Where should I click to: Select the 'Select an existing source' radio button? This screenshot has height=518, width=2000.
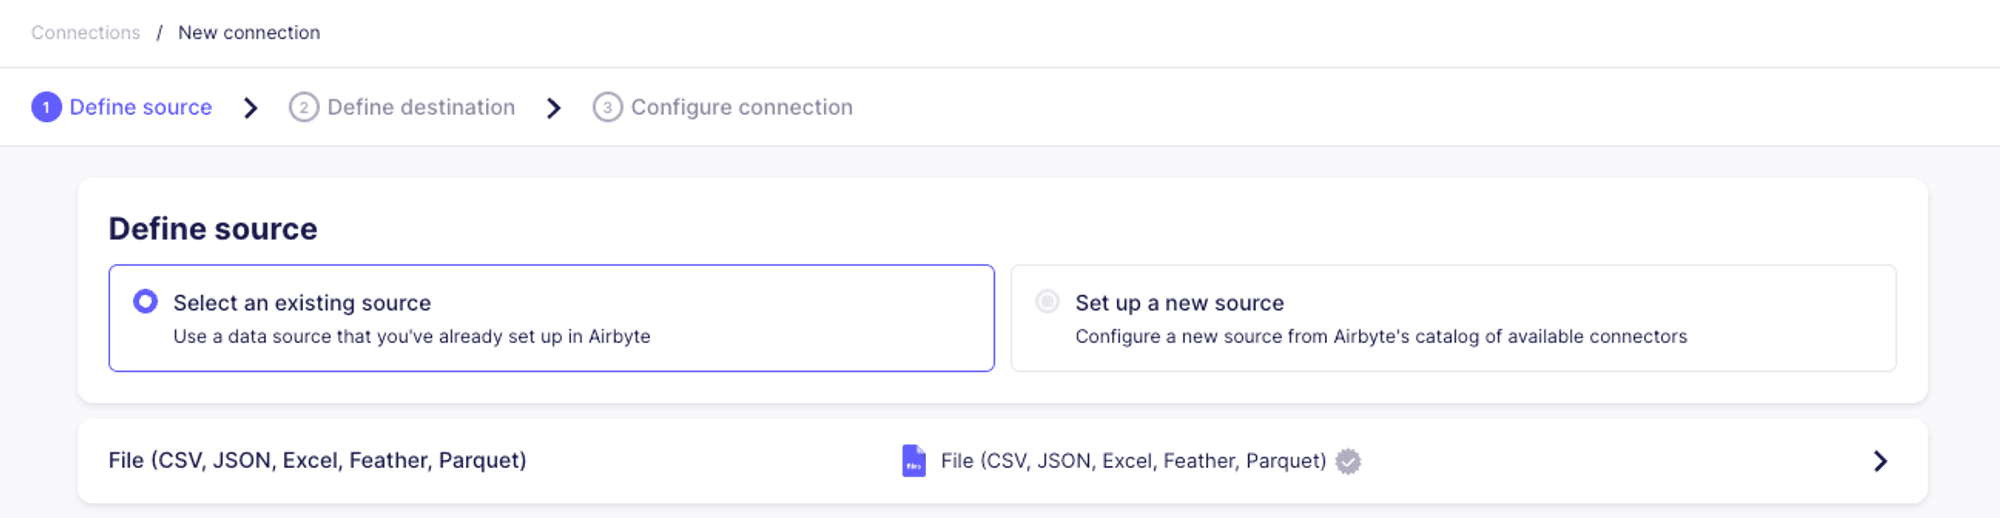pyautogui.click(x=146, y=302)
